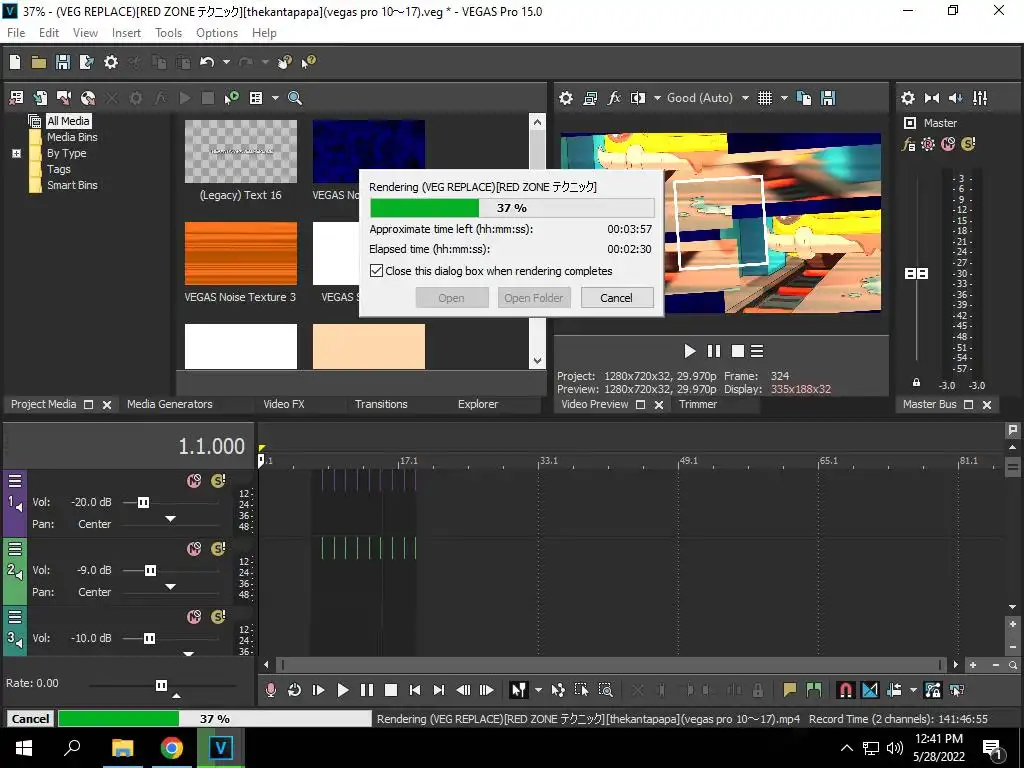
Task: Open the undo history dropdown arrow
Action: tap(226, 62)
